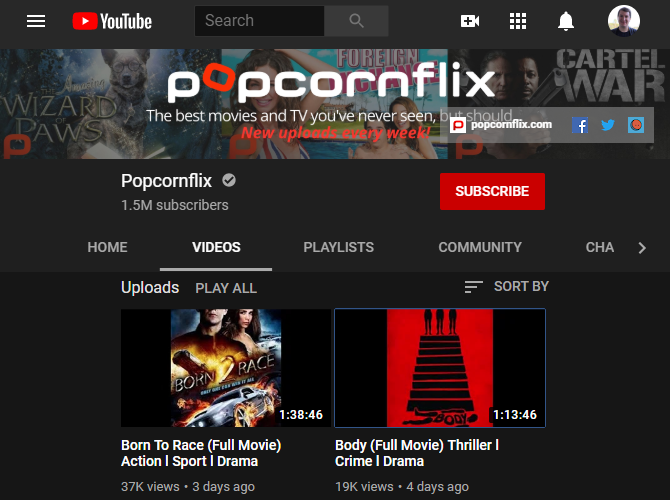Open the Born To Race thumbnail
The height and width of the screenshot is (500, 670).
point(226,368)
